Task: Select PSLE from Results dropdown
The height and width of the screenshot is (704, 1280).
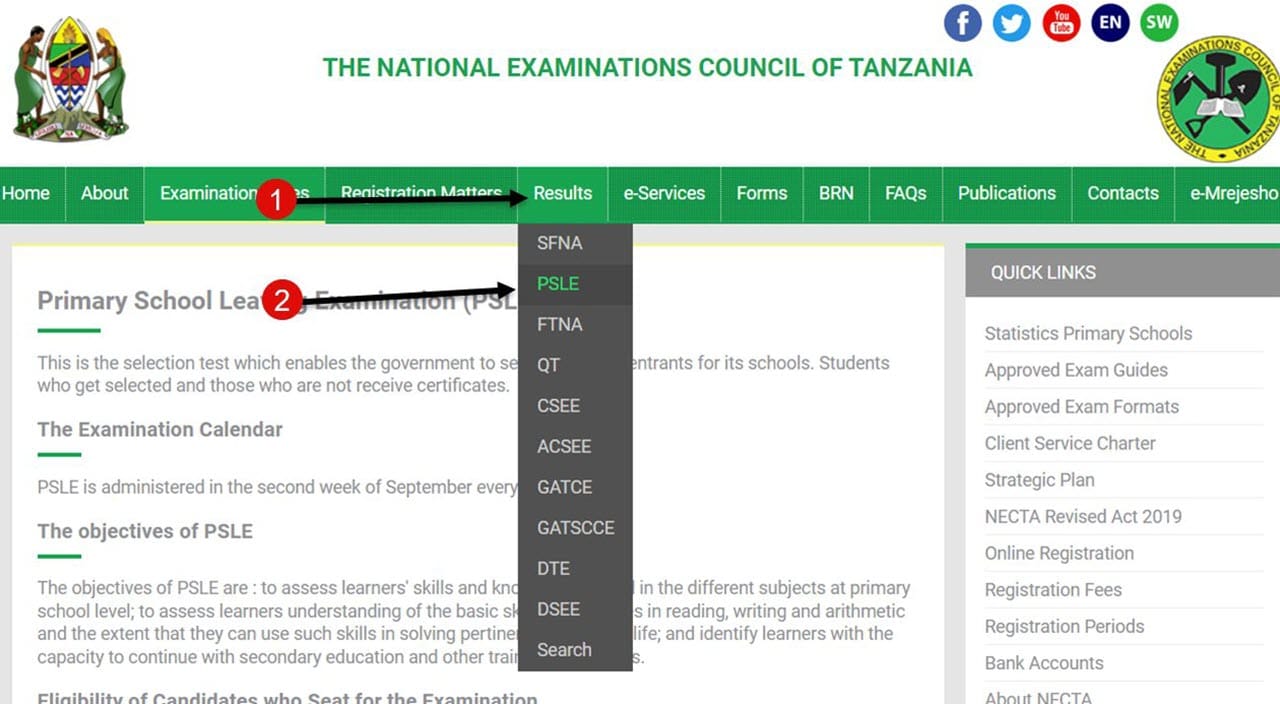Action: (x=558, y=284)
